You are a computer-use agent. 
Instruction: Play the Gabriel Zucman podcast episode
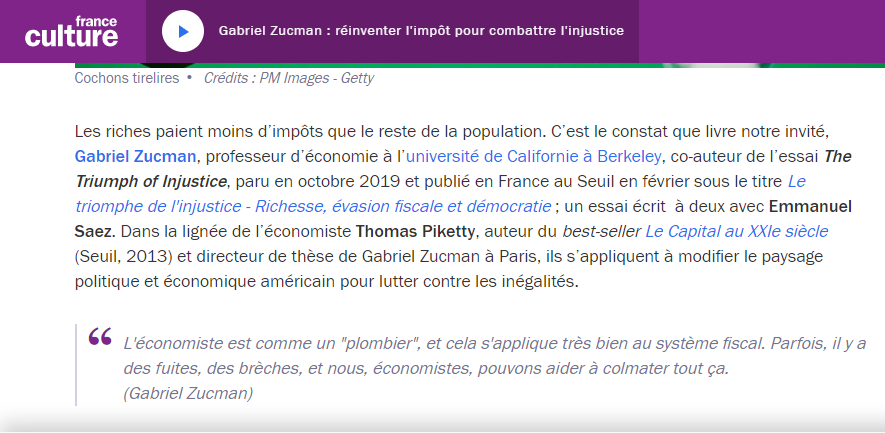183,31
